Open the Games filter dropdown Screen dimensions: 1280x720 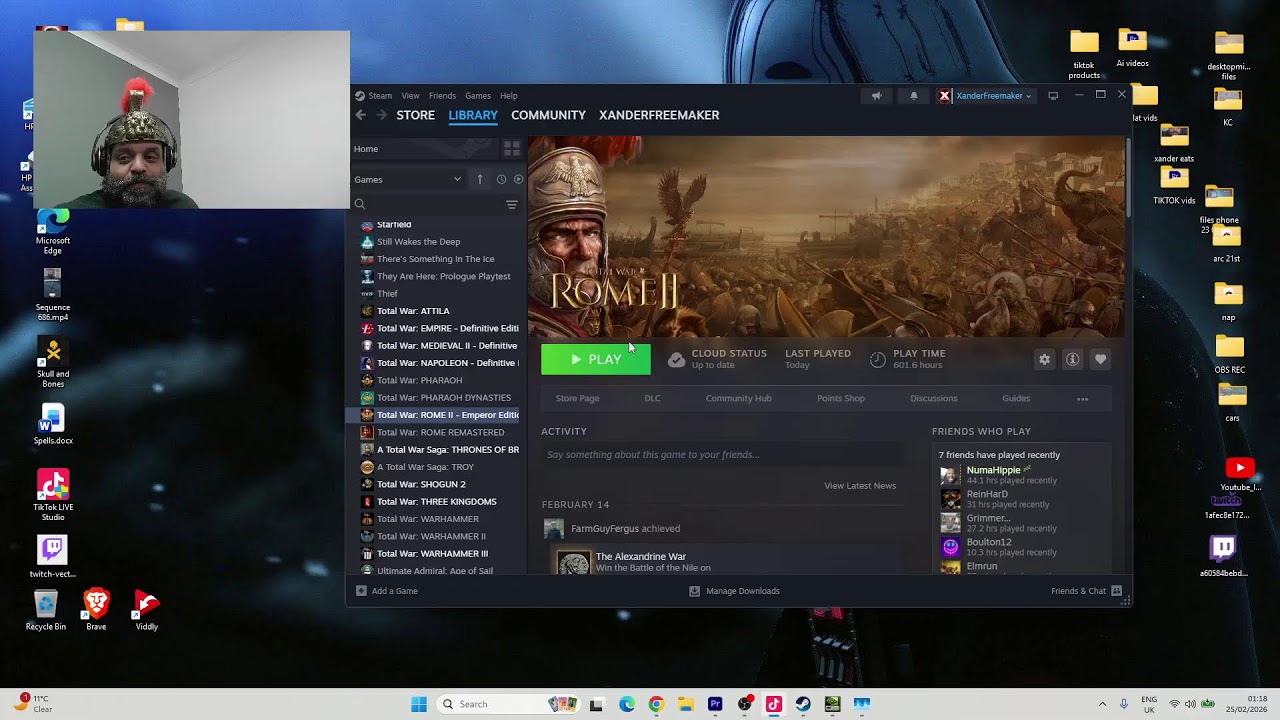coord(408,179)
